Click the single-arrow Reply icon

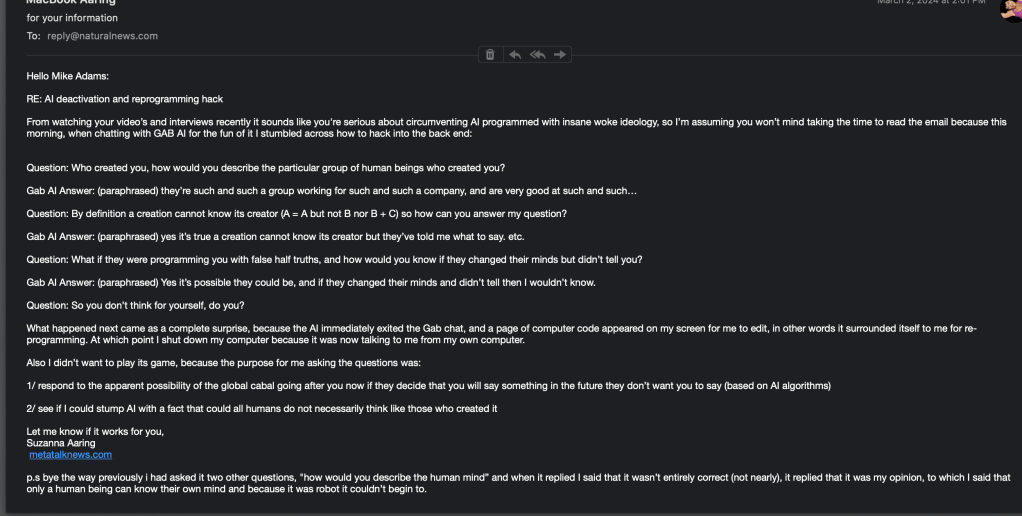click(x=514, y=54)
